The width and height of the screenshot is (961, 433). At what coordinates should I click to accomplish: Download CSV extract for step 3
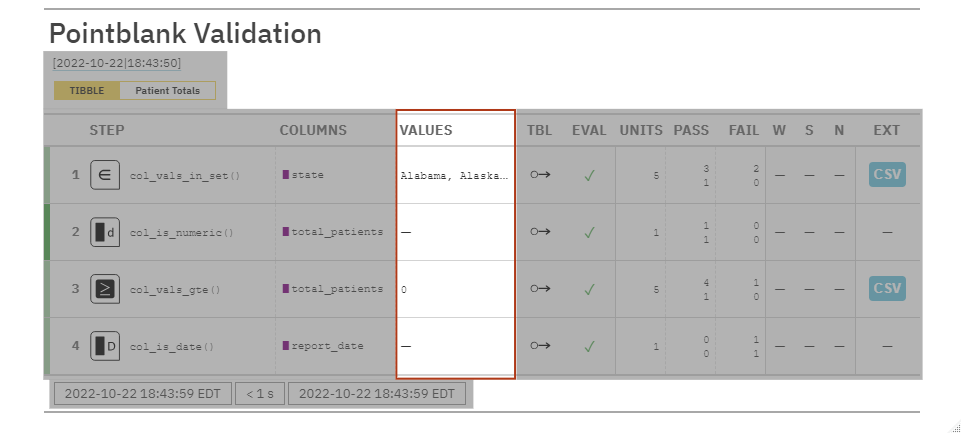coord(887,289)
